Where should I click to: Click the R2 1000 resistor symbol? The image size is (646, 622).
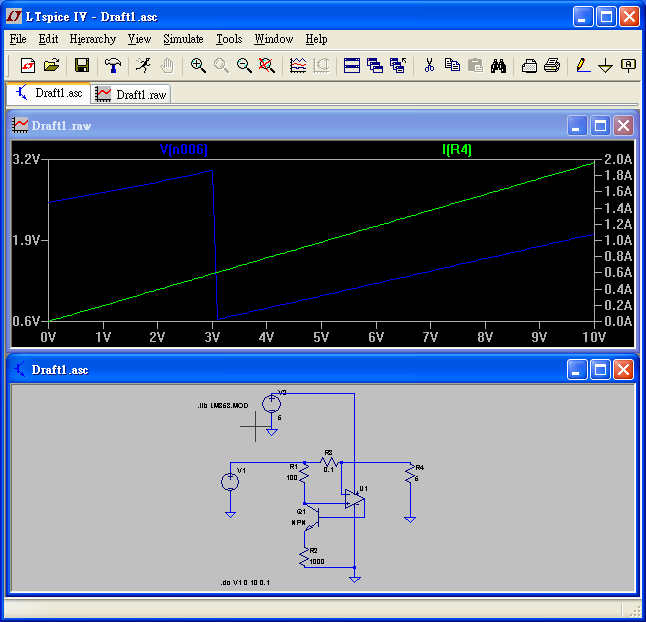coord(305,557)
